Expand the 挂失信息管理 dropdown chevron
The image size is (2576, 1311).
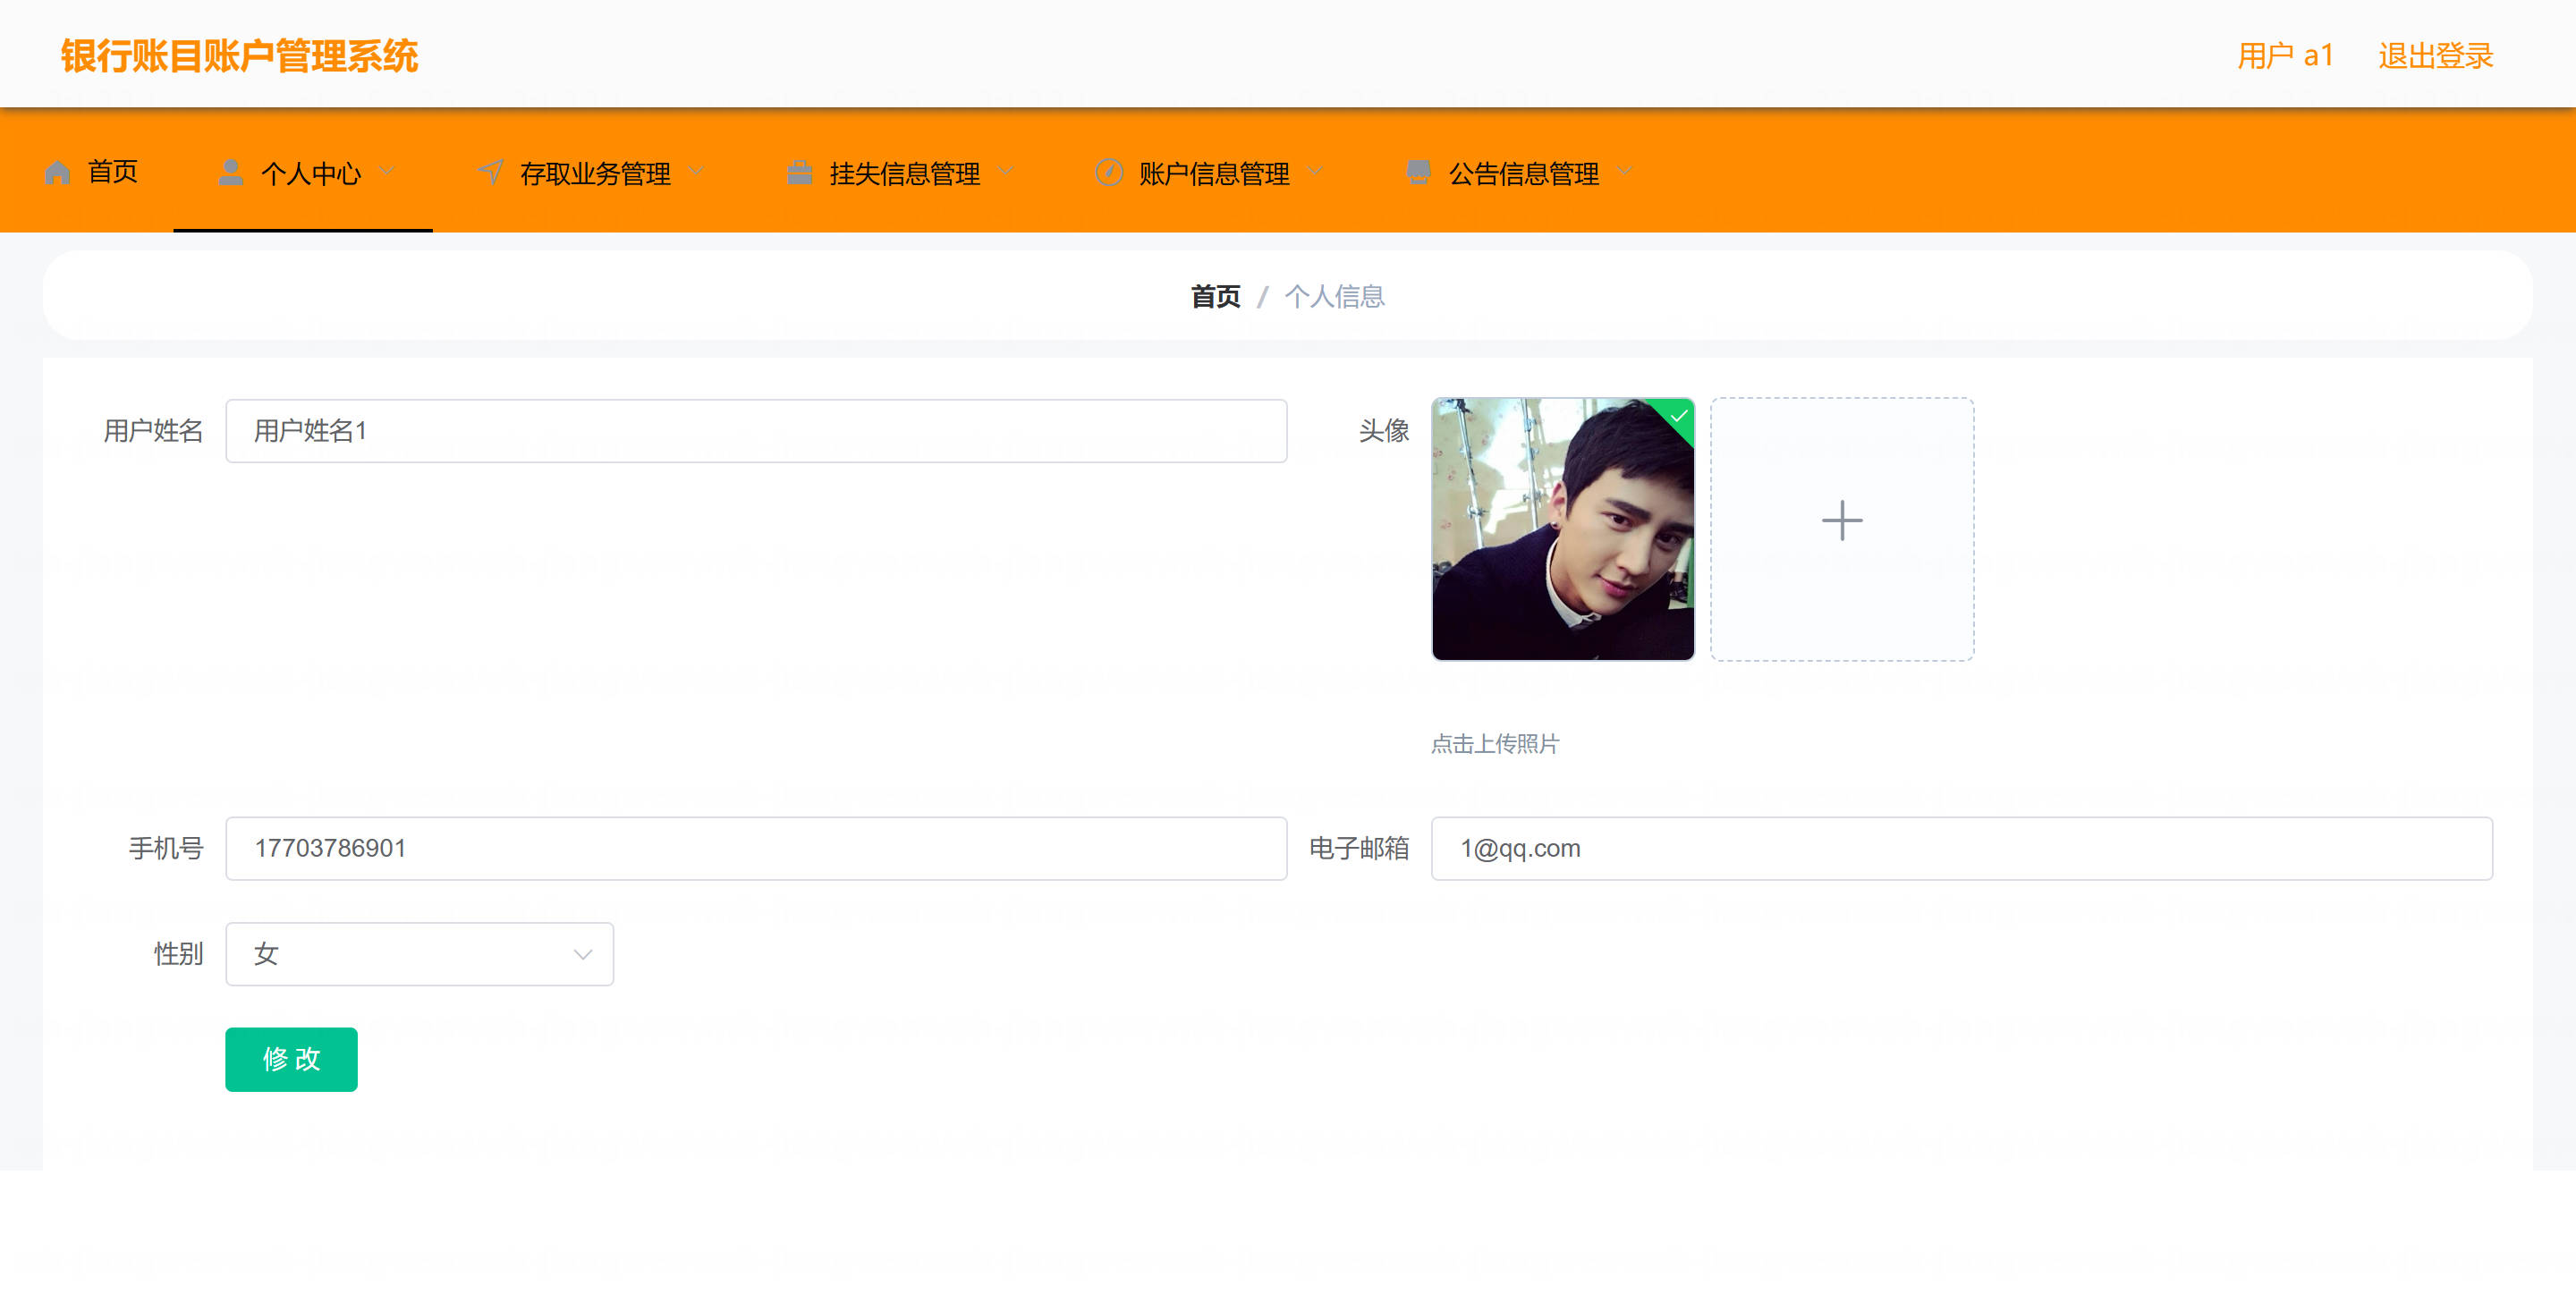[x=1006, y=172]
